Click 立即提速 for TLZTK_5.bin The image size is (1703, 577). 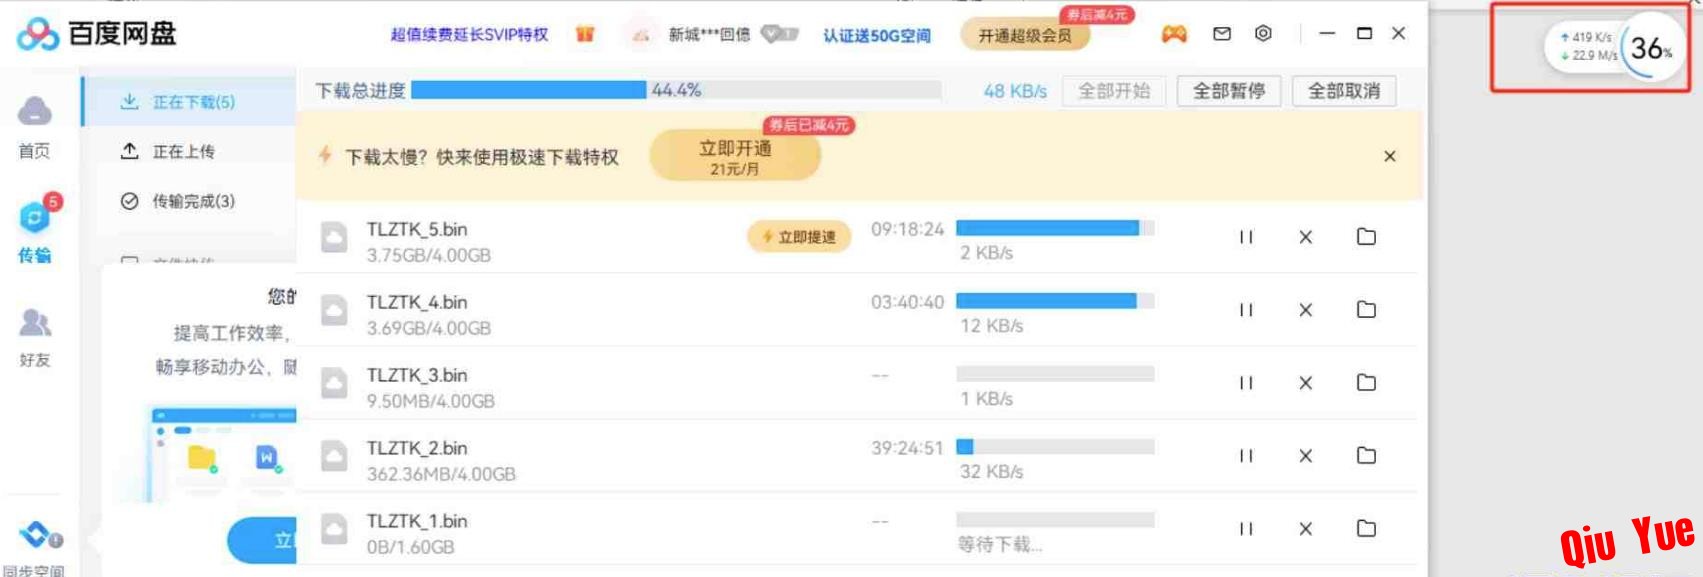pos(799,237)
